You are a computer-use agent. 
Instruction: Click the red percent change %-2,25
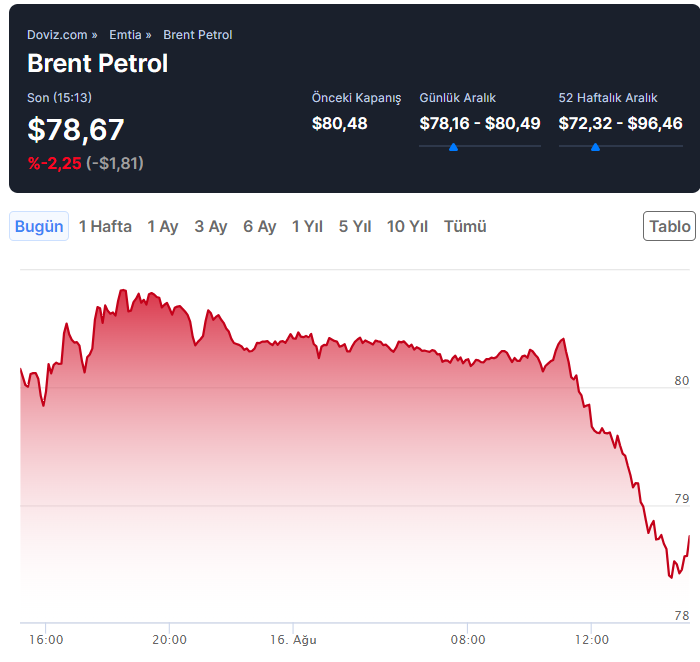pyautogui.click(x=54, y=163)
